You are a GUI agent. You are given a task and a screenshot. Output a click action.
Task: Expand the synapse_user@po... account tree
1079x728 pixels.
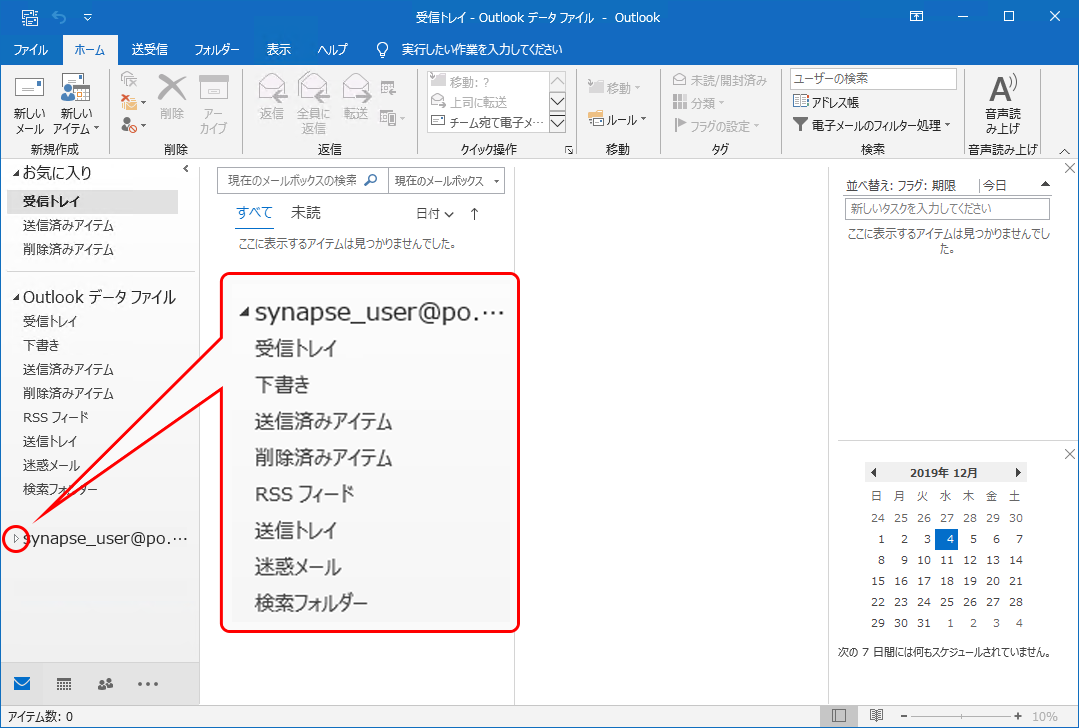pos(16,538)
